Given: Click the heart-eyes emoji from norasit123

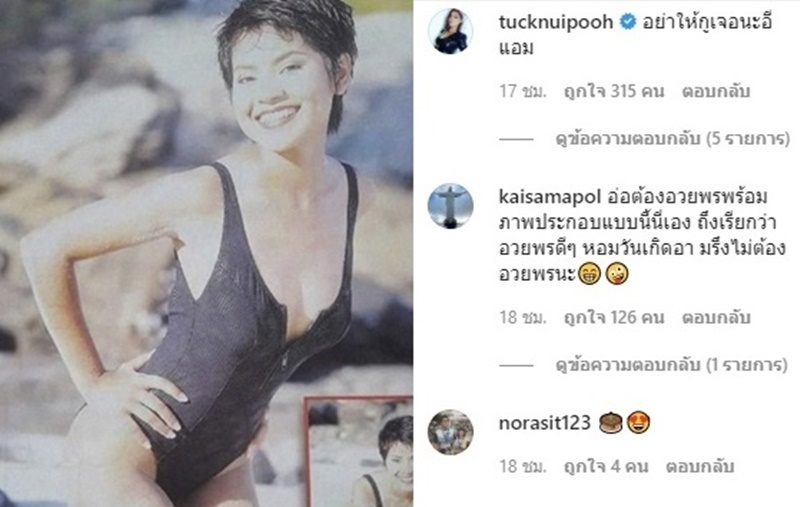Looking at the screenshot, I should [638, 423].
